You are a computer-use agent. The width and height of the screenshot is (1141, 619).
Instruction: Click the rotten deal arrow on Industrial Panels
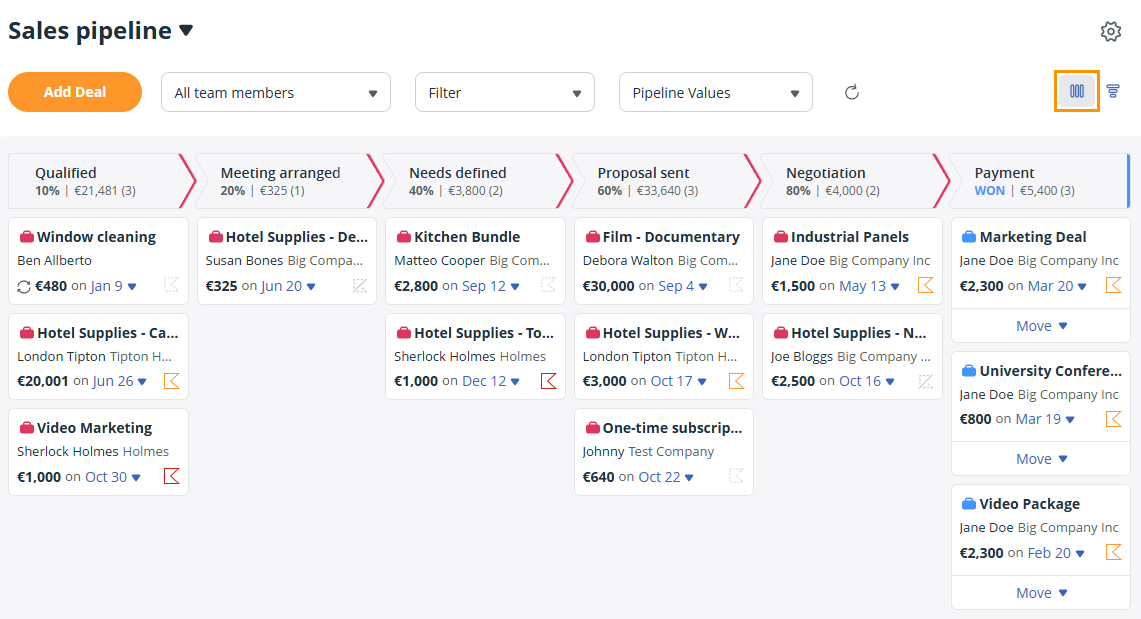pos(925,285)
